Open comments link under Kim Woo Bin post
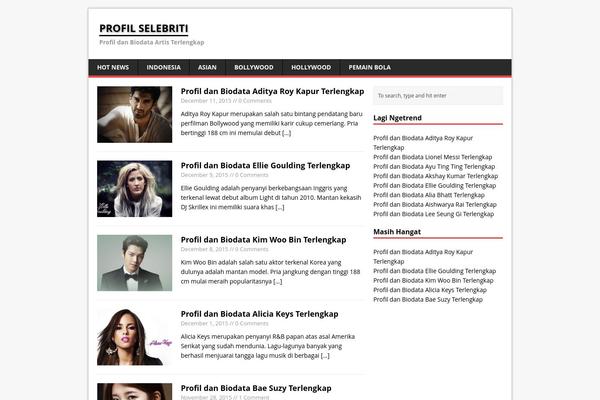 (251, 249)
